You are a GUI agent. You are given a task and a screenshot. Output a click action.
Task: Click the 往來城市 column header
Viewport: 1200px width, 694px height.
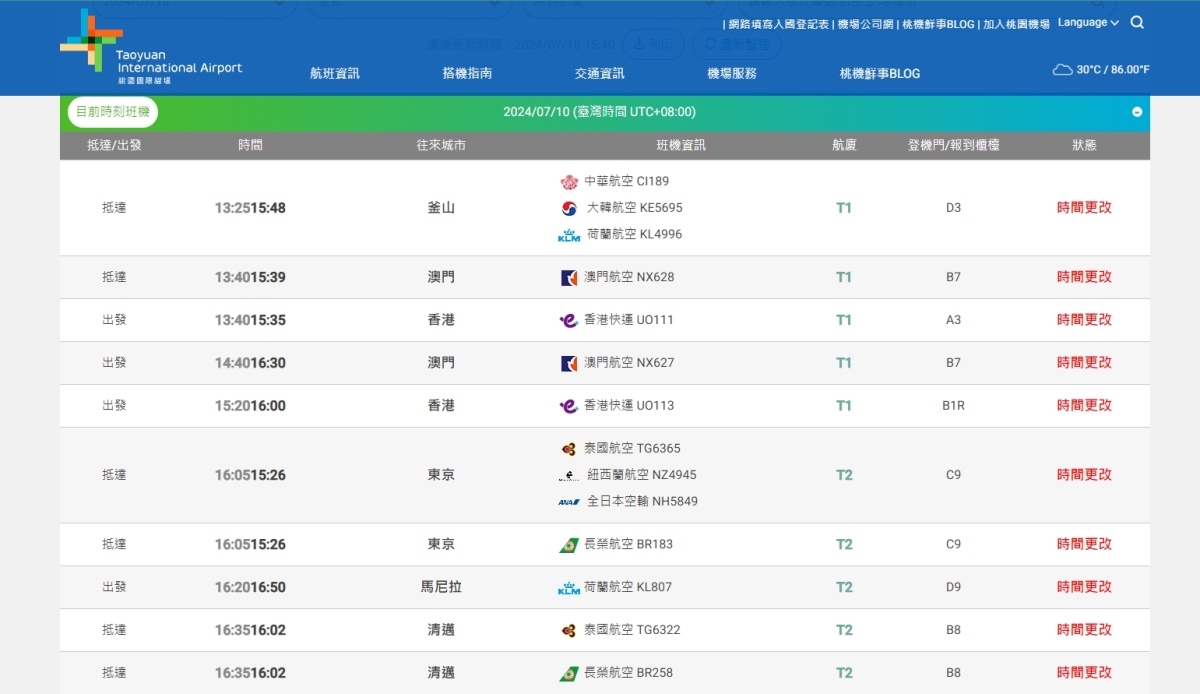tap(441, 145)
